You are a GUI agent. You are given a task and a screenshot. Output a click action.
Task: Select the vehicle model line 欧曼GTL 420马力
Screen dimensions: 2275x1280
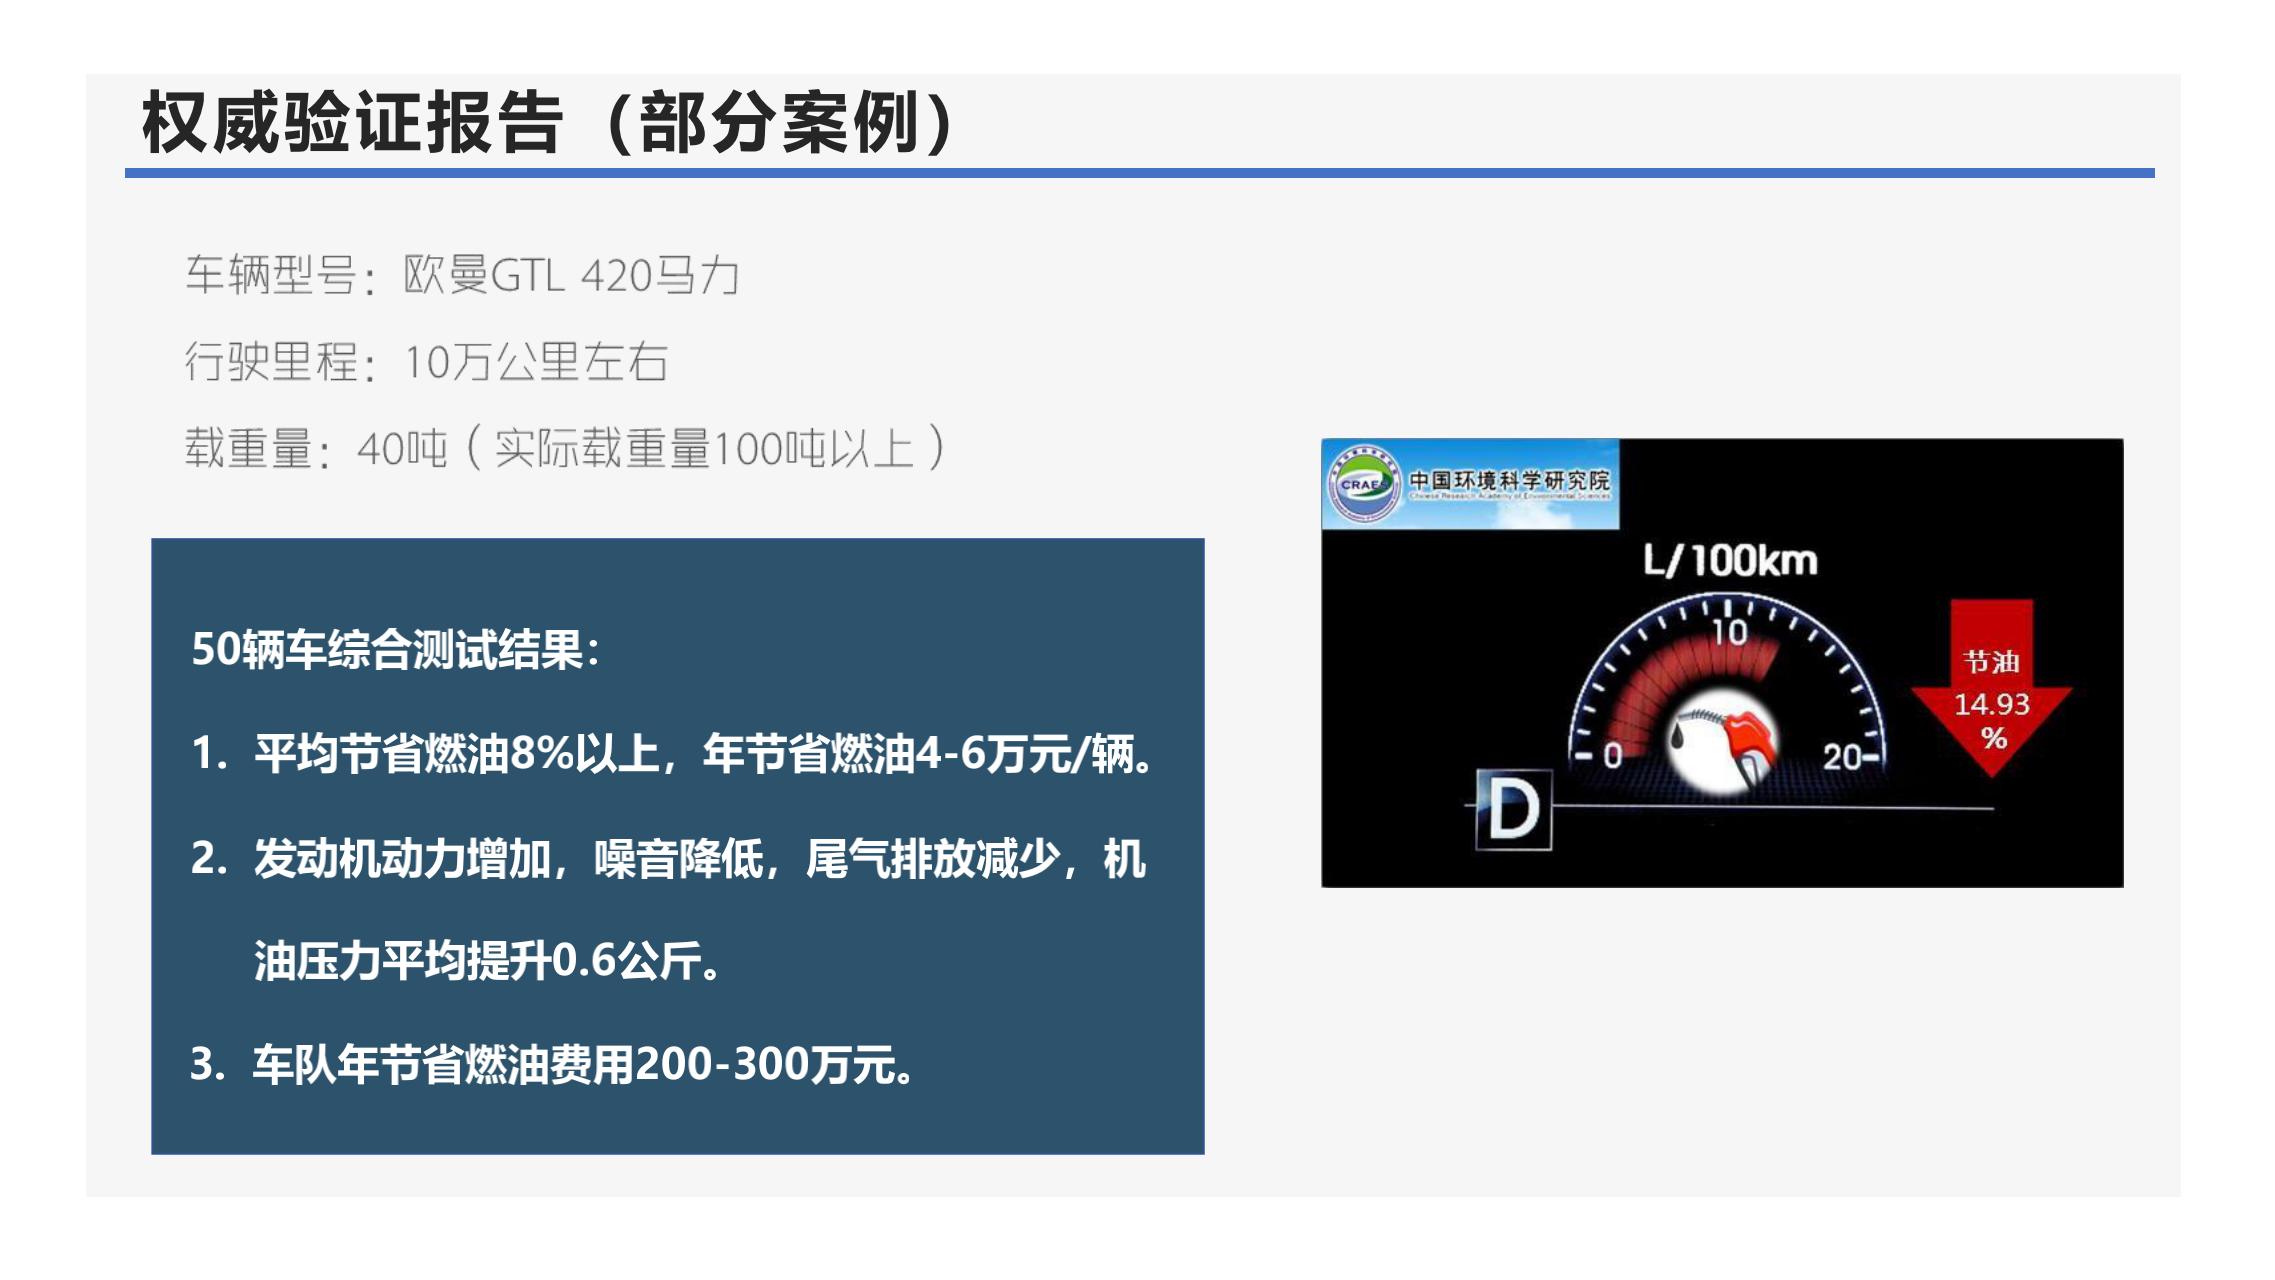tap(462, 275)
